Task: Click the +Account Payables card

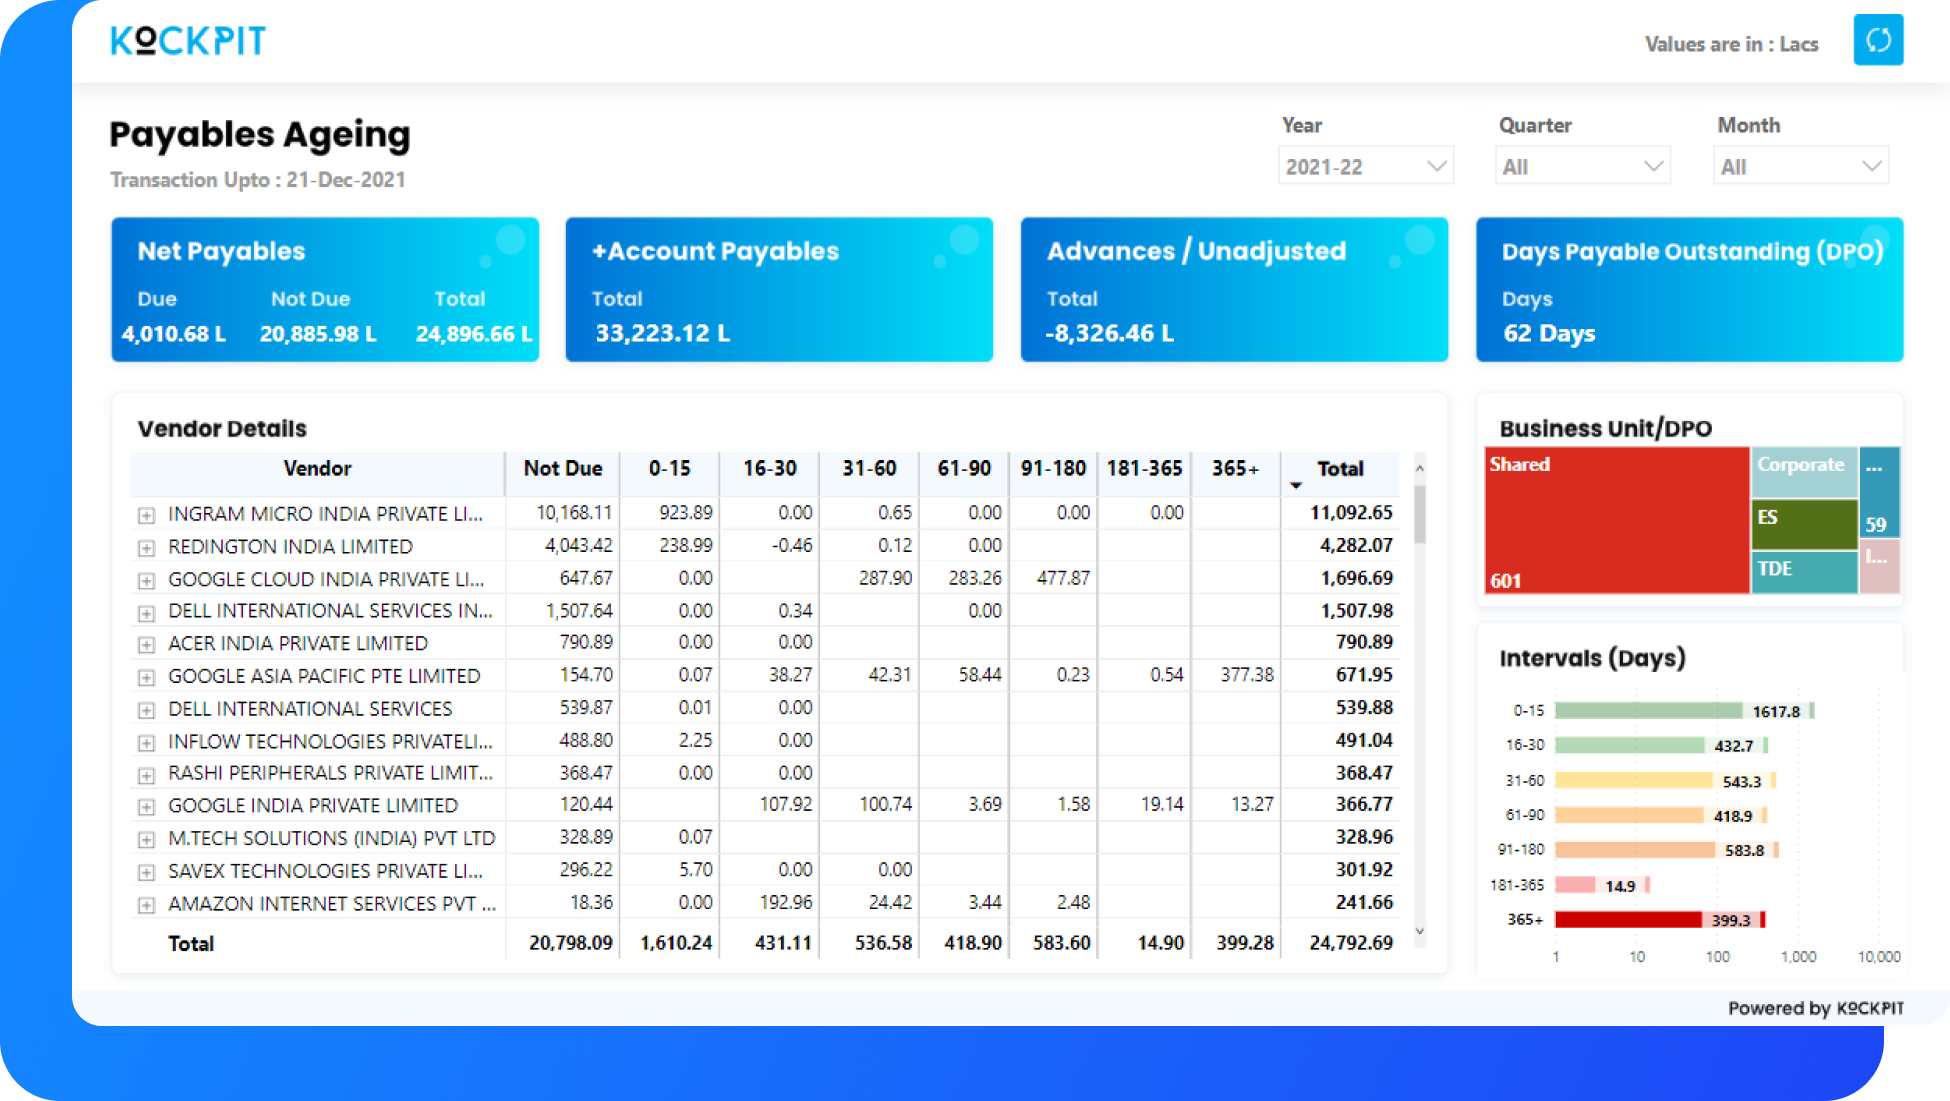Action: (x=779, y=290)
